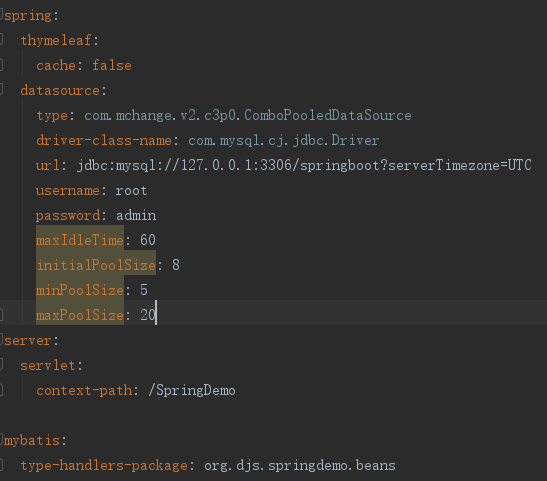This screenshot has width=547, height=481.
Task: Click the maxIdleTime value 60
Action: (148, 240)
